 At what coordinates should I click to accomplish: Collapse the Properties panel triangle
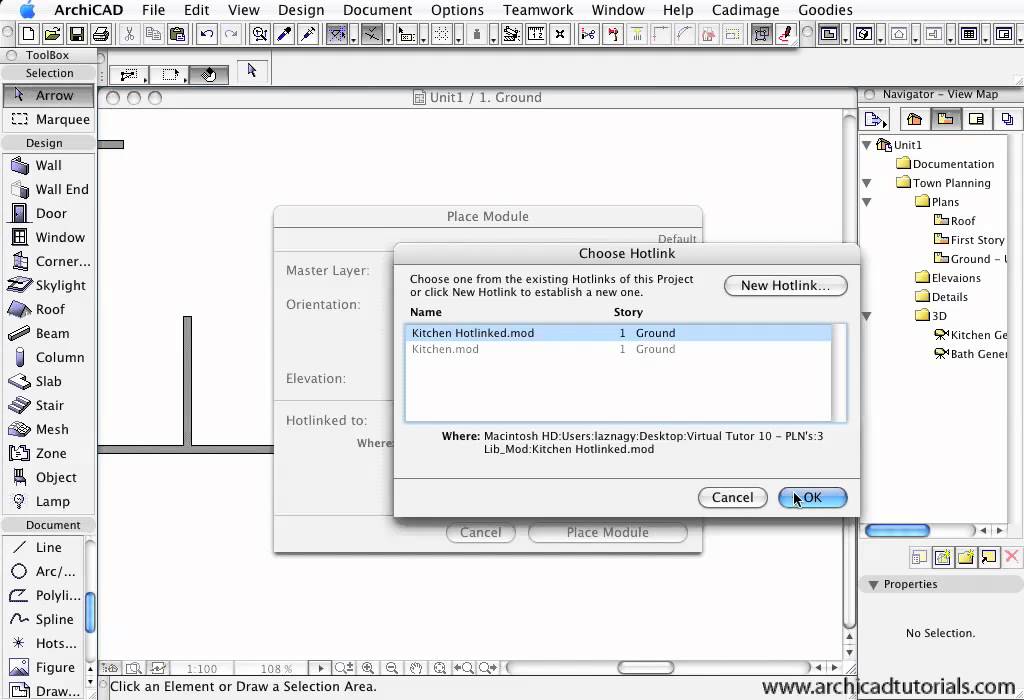click(x=873, y=584)
